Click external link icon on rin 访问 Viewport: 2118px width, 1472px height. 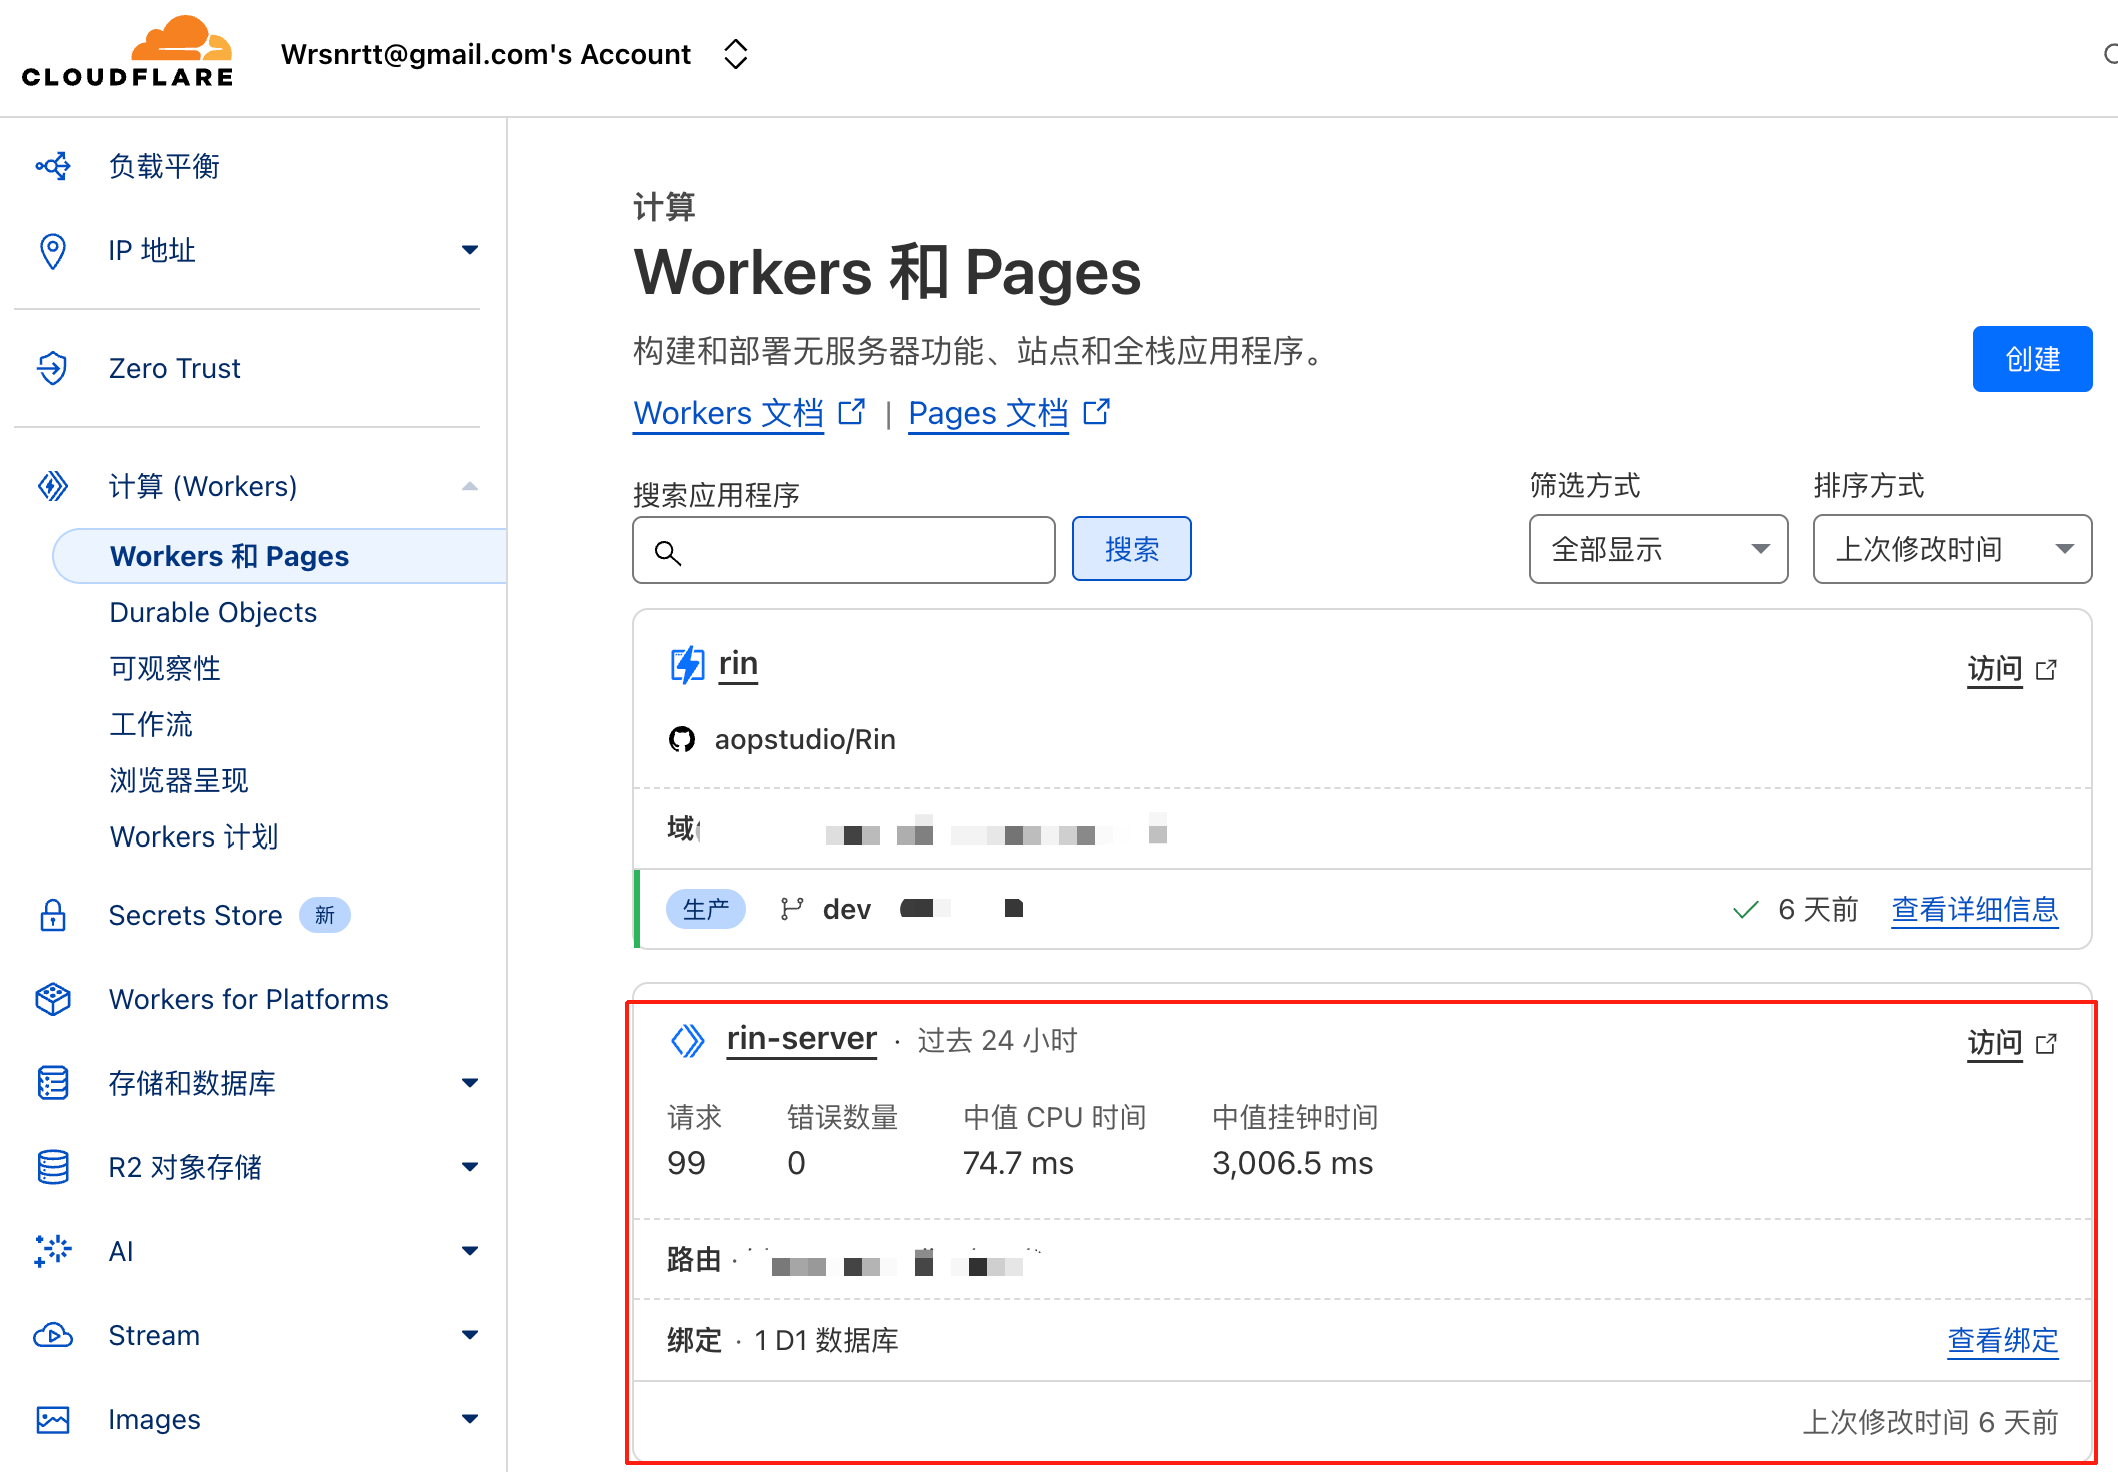coord(2046,669)
